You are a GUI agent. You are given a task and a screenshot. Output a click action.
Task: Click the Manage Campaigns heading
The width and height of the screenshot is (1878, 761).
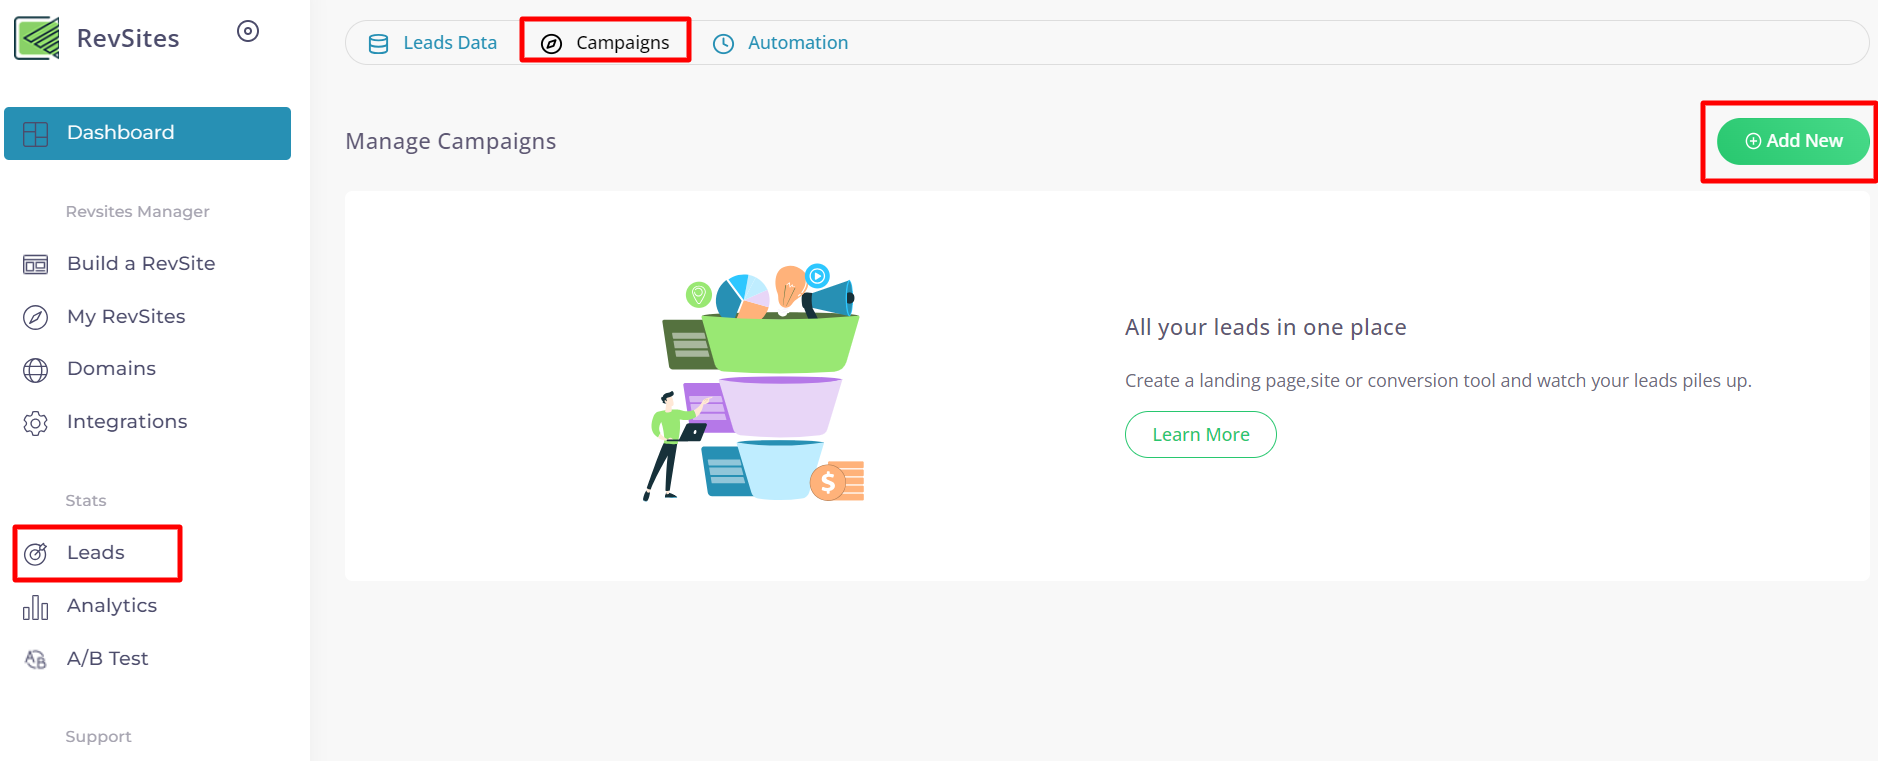coord(451,141)
